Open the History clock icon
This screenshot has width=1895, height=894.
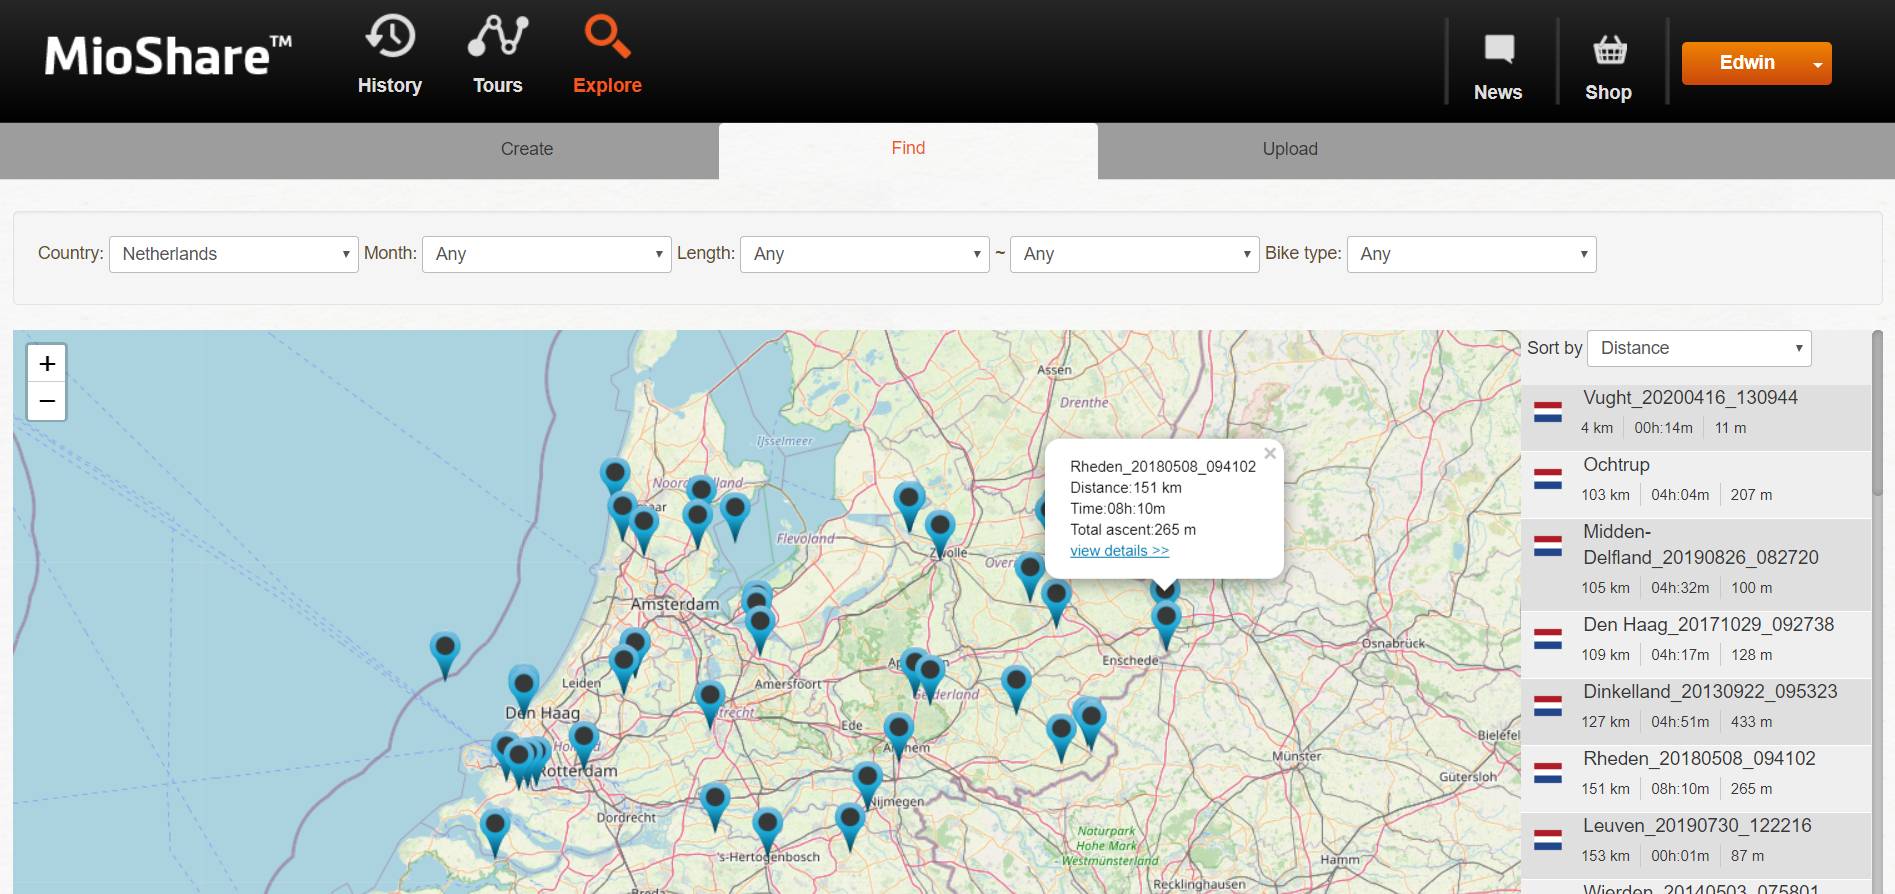point(389,37)
